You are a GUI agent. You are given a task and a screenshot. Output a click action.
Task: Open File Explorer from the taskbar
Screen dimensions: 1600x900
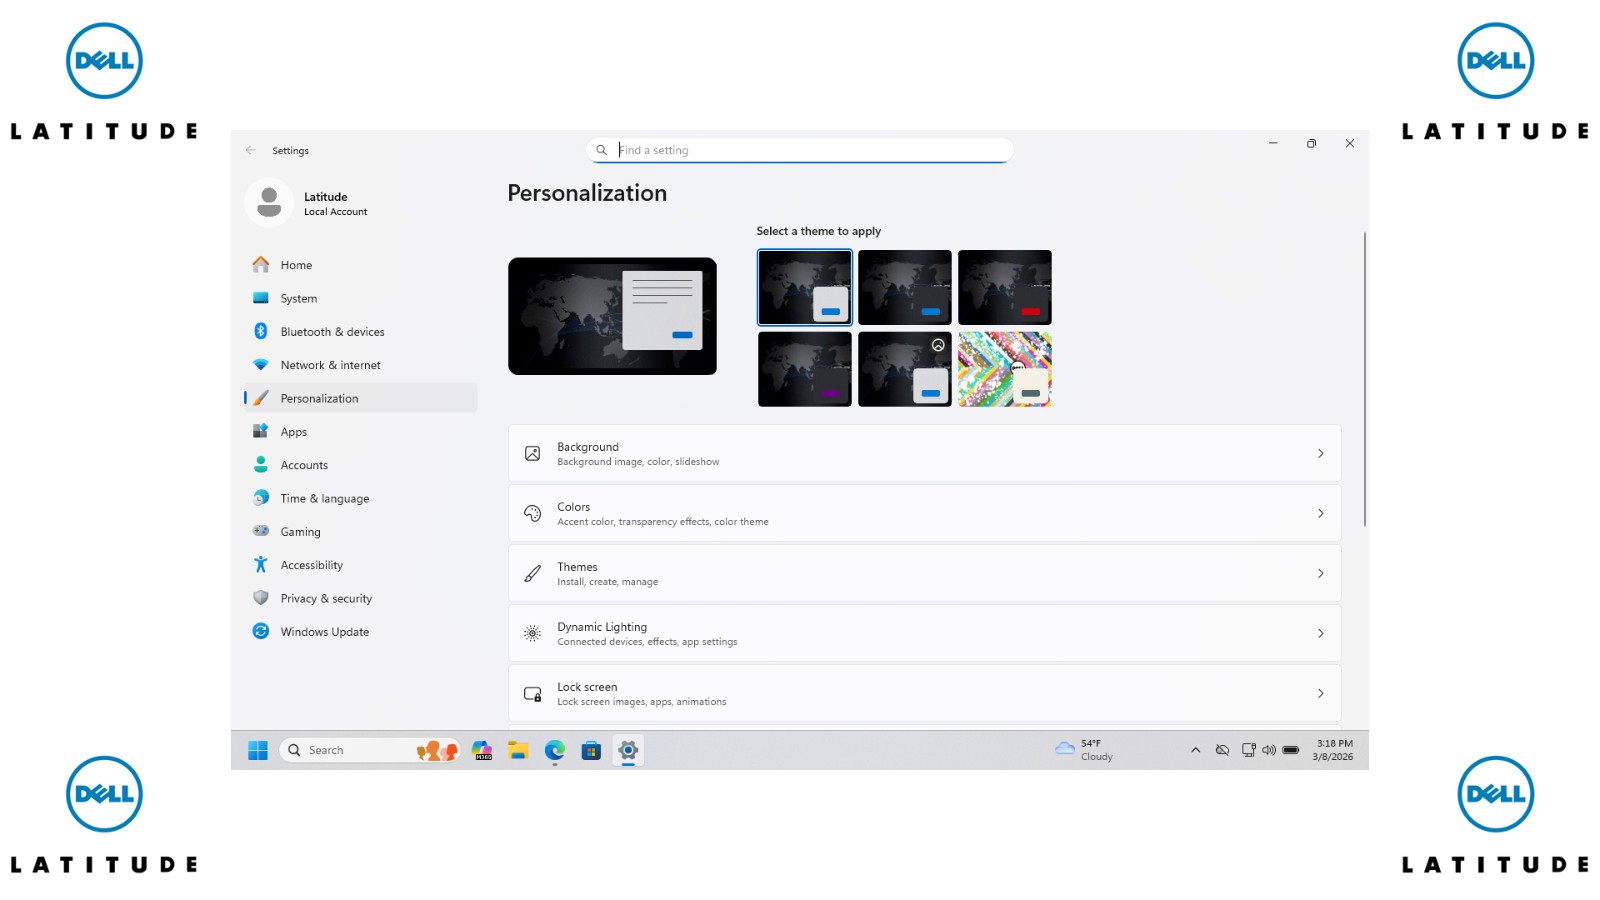pyautogui.click(x=518, y=750)
